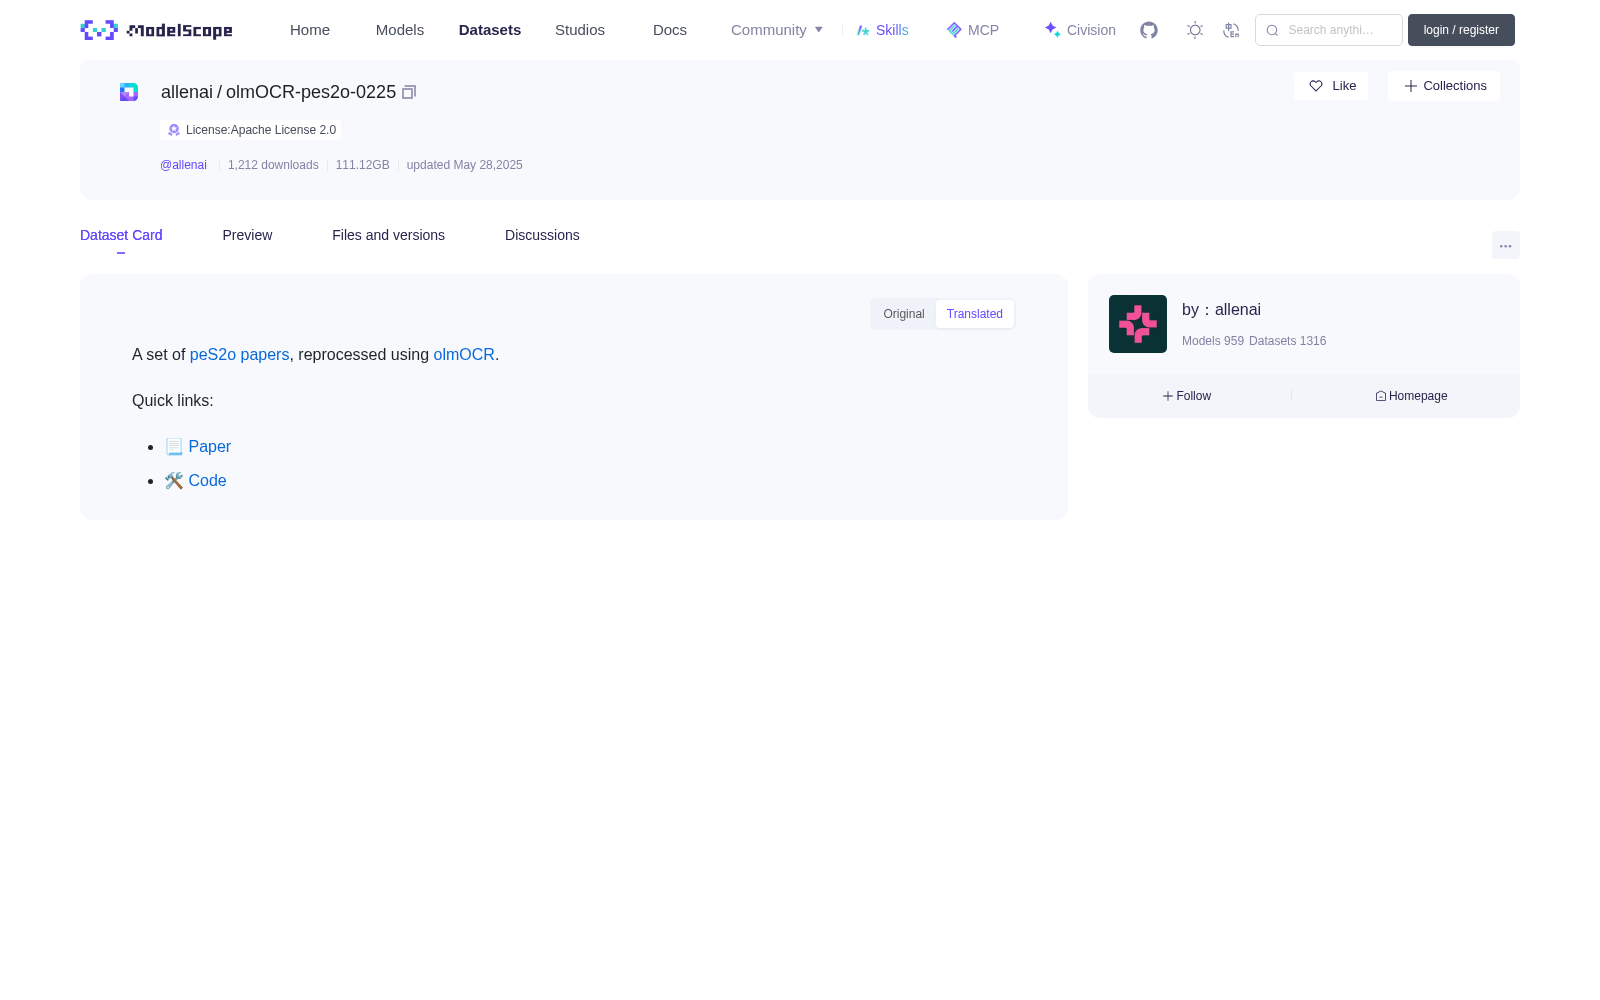Click the allenai / olmOCR-pes2o-0225 title
This screenshot has height=1000, width=1600.
tap(278, 92)
